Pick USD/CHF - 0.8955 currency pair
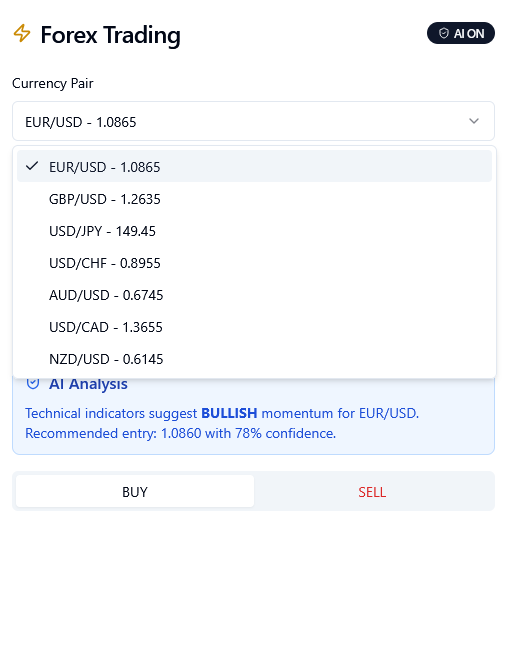The height and width of the screenshot is (648, 517). coord(254,263)
